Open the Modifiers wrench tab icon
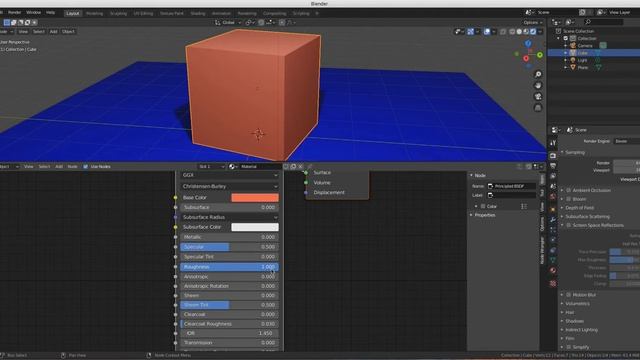640x360 pixels. 553,220
